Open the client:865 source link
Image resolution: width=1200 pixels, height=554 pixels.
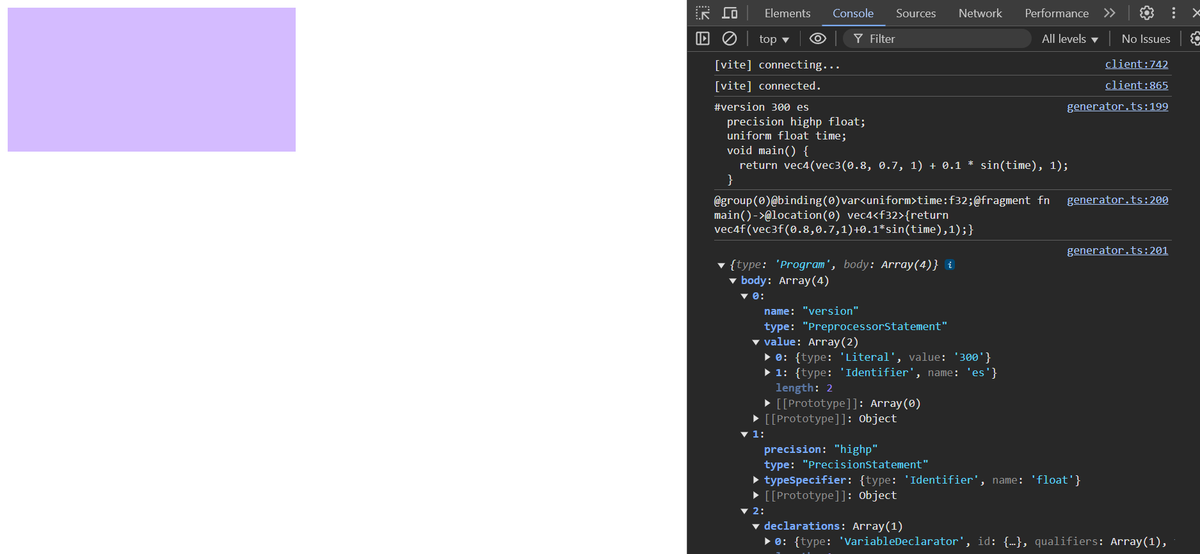coord(1136,86)
